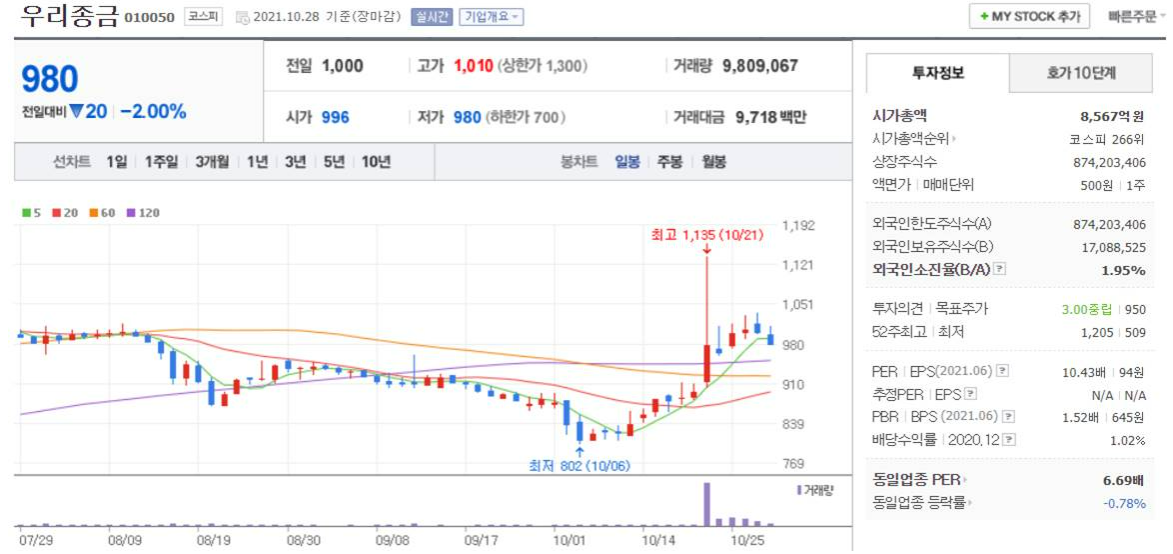This screenshot has height=554, width=1173.
Task: Click the -2.00% change rate
Action: pos(153,112)
